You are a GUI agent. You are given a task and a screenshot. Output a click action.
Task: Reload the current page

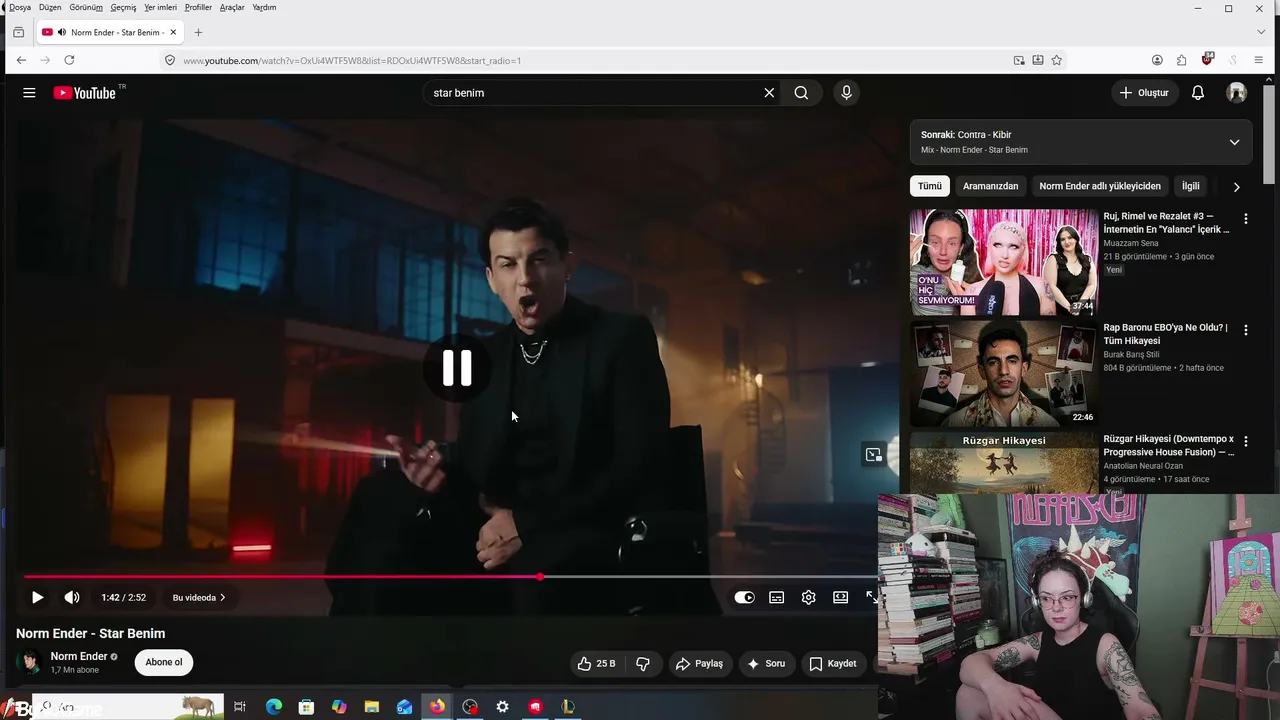pyautogui.click(x=69, y=60)
